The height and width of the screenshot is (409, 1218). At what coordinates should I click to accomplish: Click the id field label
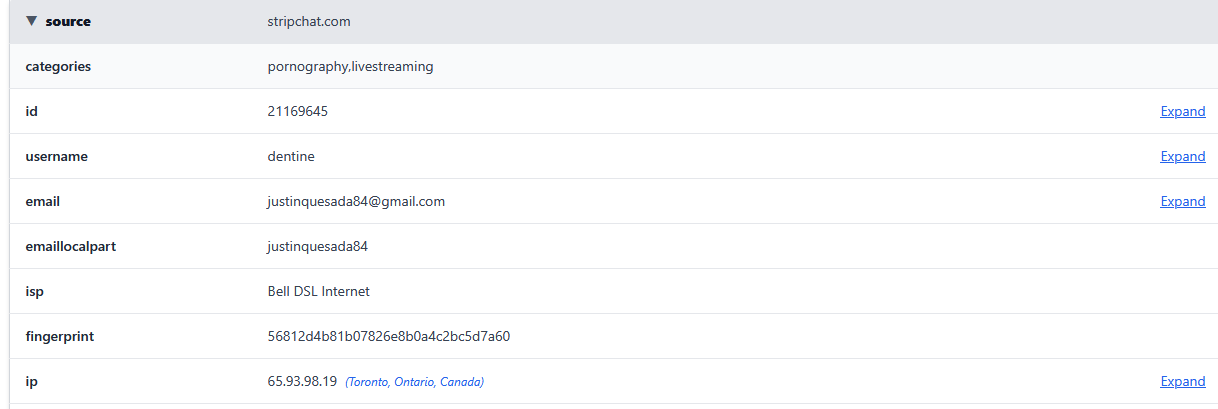click(32, 111)
